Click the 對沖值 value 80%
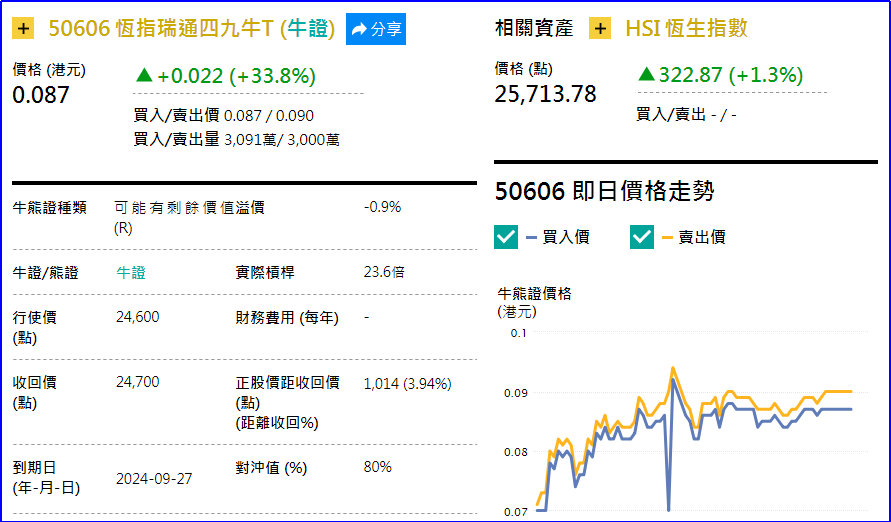The width and height of the screenshot is (891, 522). click(x=378, y=467)
